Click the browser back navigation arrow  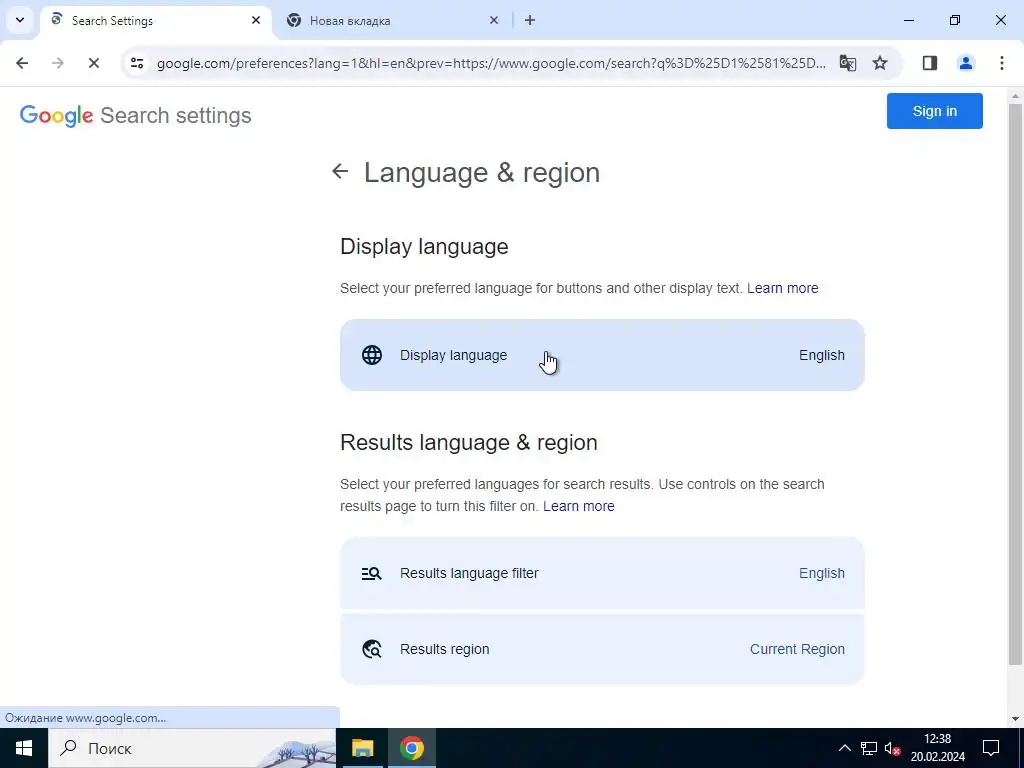click(x=22, y=63)
